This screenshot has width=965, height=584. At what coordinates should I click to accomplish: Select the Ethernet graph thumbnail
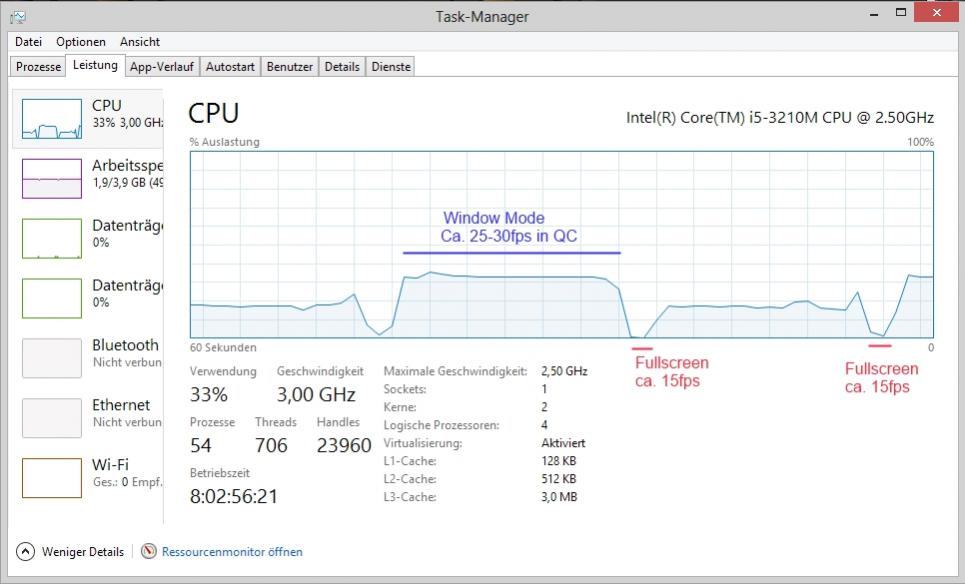52,418
